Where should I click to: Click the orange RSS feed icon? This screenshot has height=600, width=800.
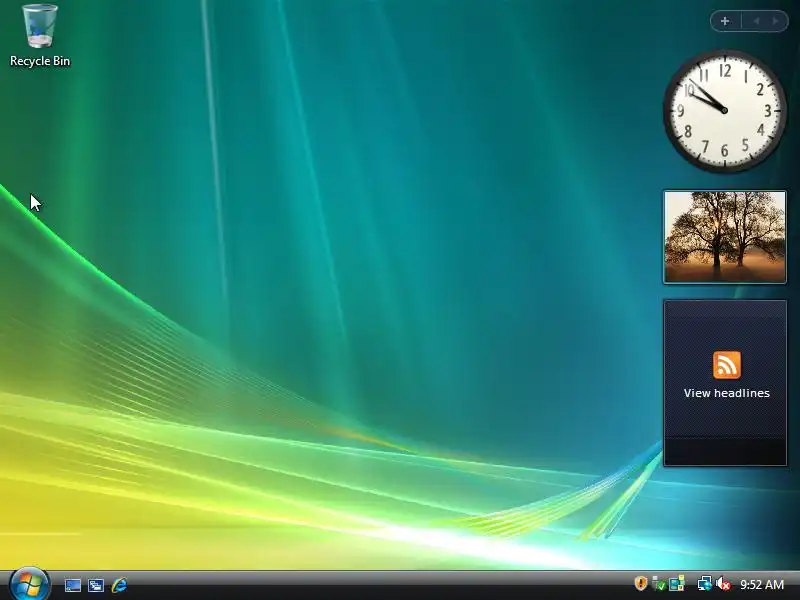727,365
